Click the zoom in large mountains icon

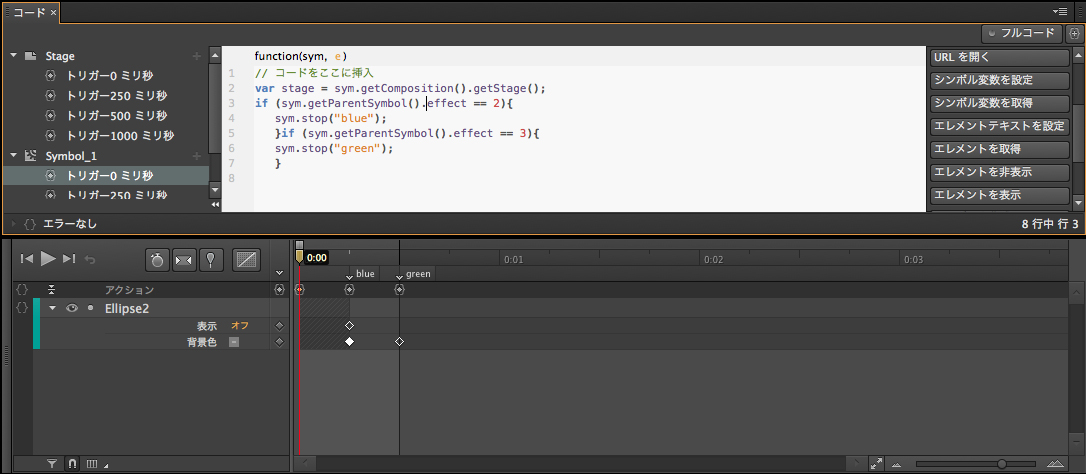tap(1055, 464)
